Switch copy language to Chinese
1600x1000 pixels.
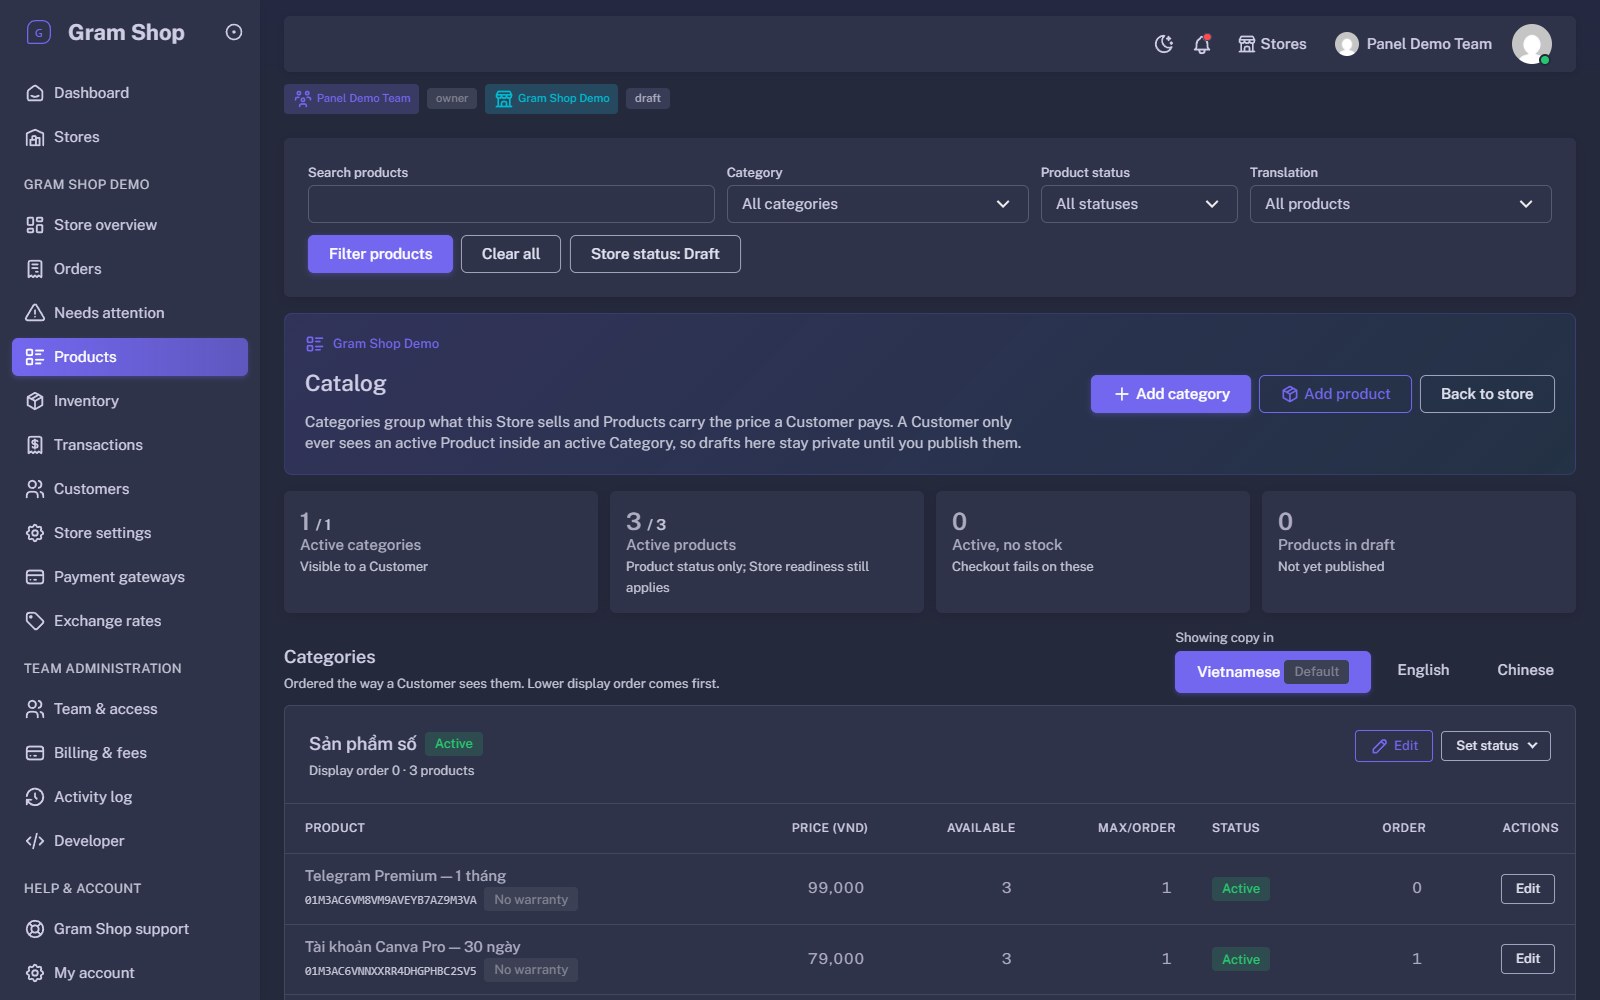tap(1525, 670)
